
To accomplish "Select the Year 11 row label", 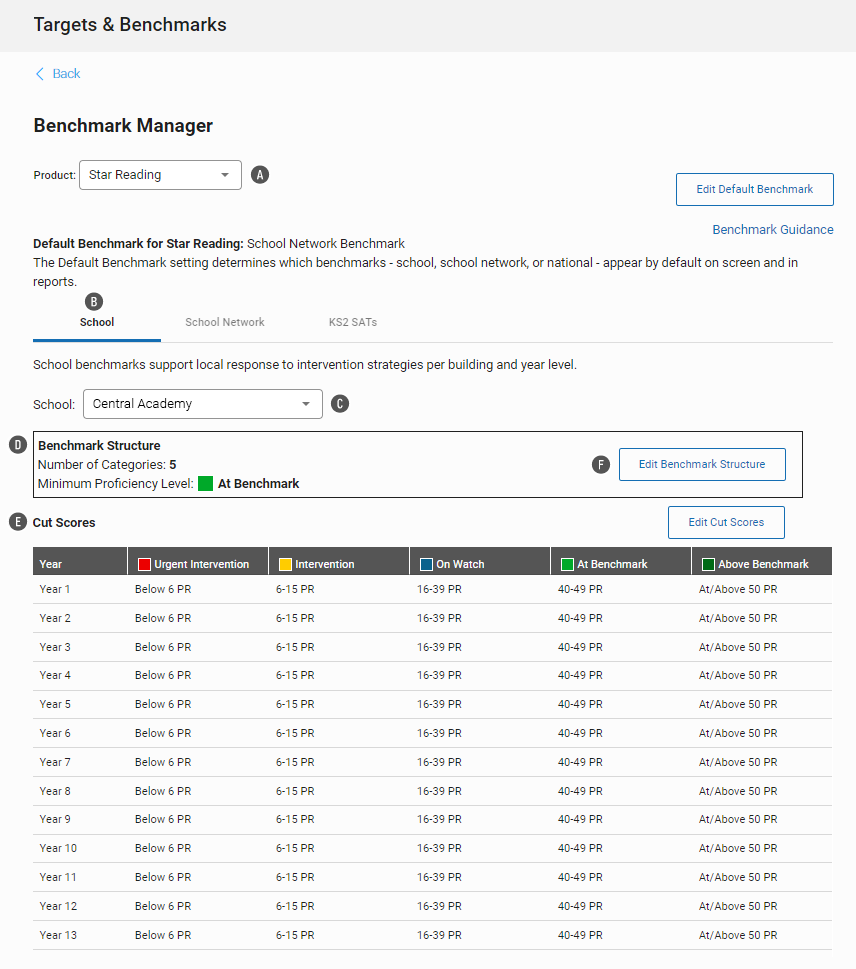I will pyautogui.click(x=58, y=878).
